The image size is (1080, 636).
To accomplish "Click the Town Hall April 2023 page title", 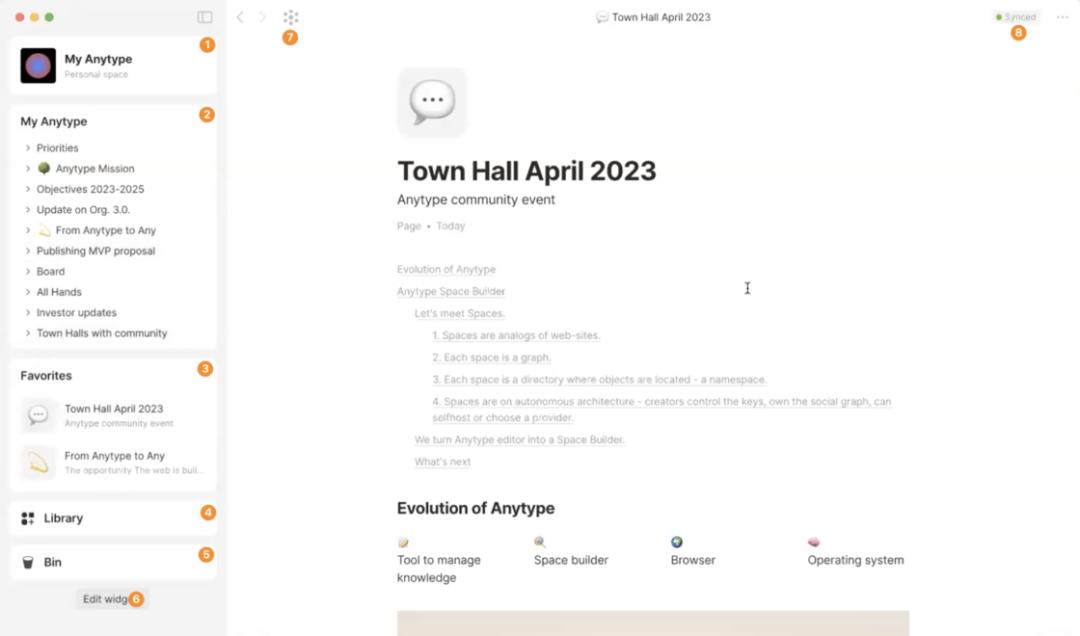I will click(527, 171).
